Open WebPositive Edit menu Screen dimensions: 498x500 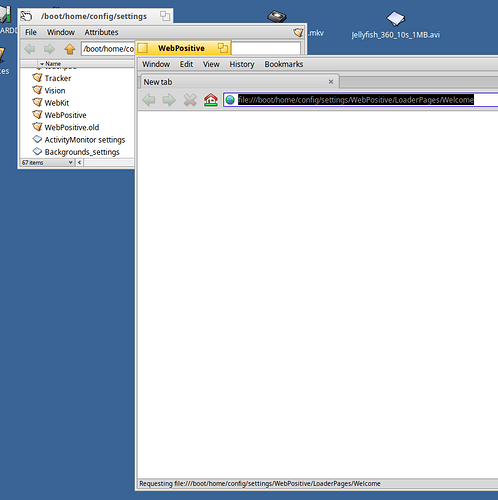tap(186, 64)
